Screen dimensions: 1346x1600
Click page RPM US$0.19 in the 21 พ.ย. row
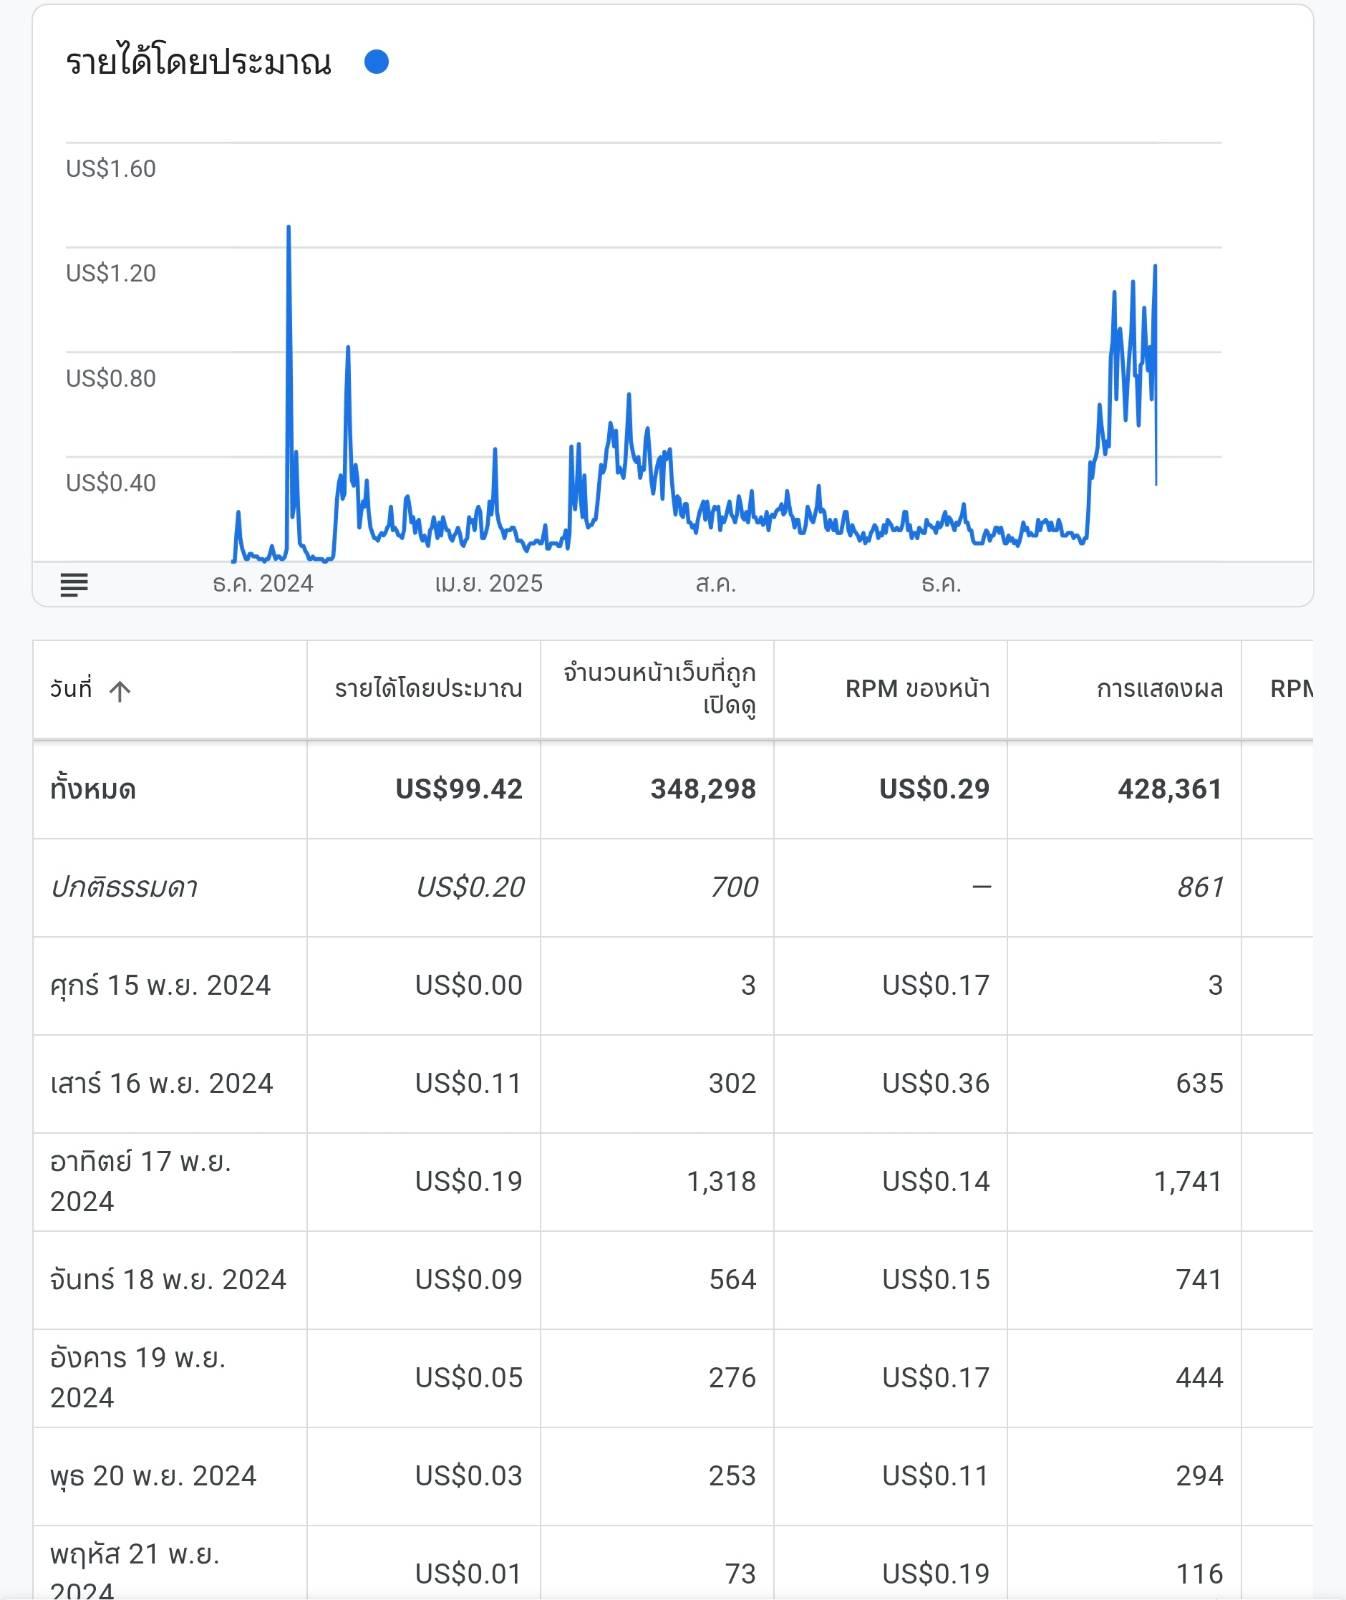[936, 1573]
